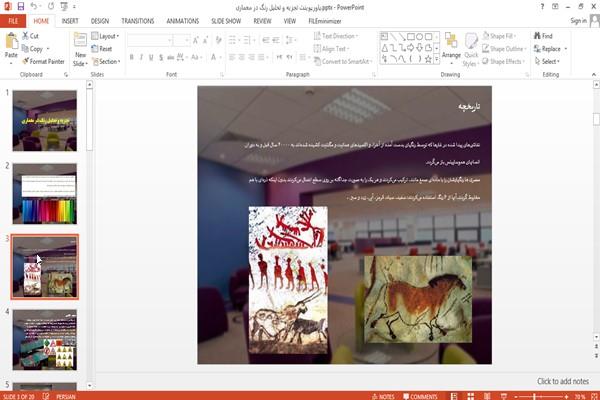Screen dimensions: 600x400
Task: Open Arrange options
Action: tap(451, 46)
